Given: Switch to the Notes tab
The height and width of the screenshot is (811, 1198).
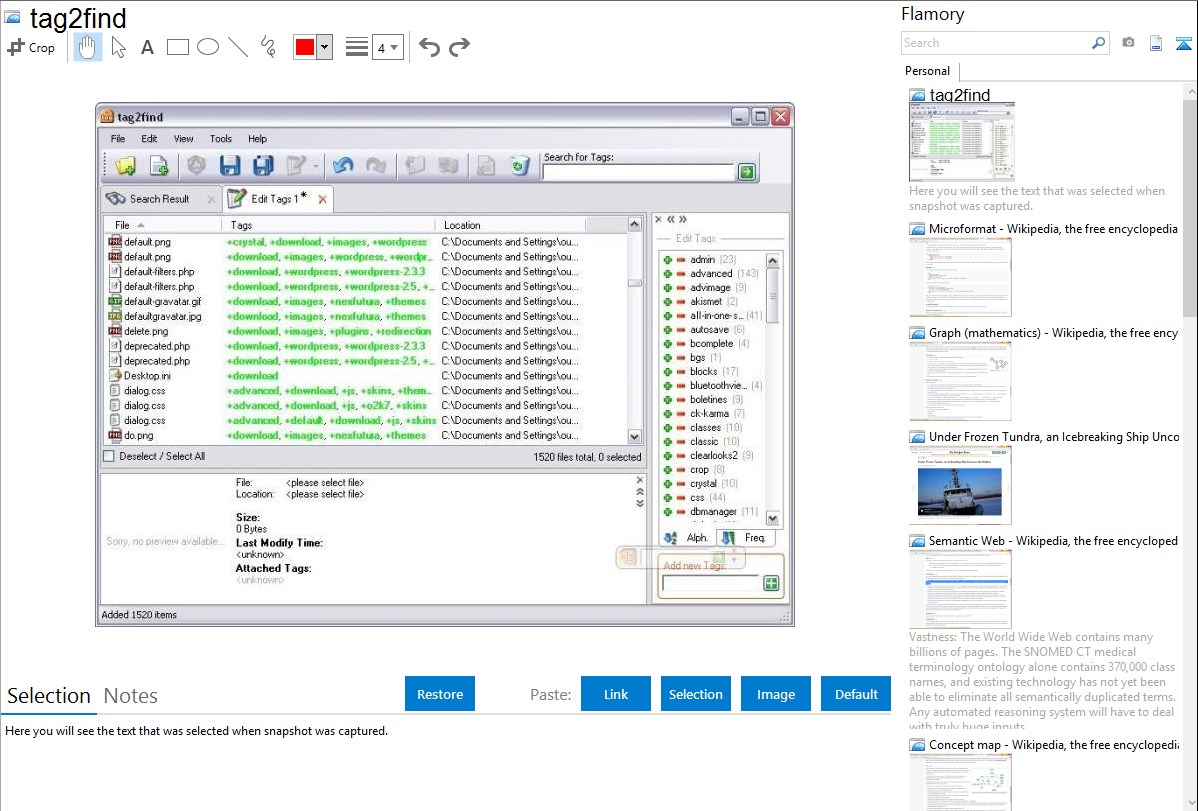Looking at the screenshot, I should click(x=131, y=696).
